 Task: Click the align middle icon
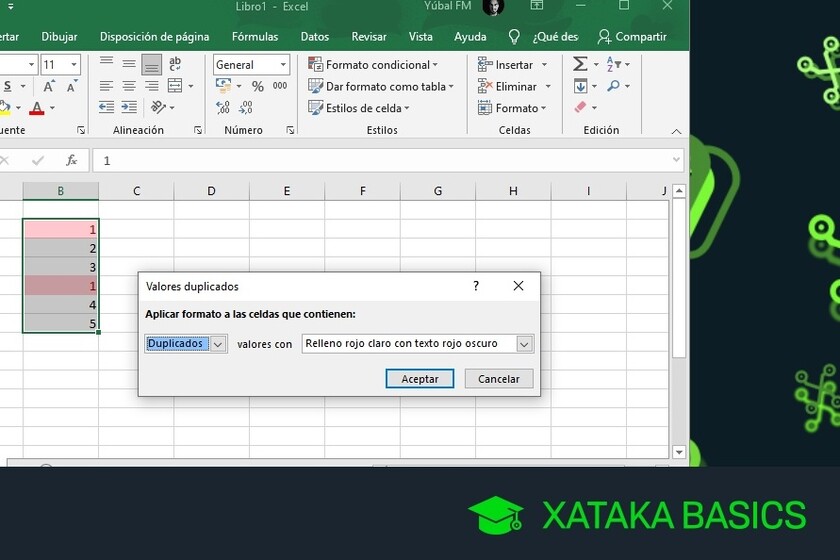click(129, 64)
